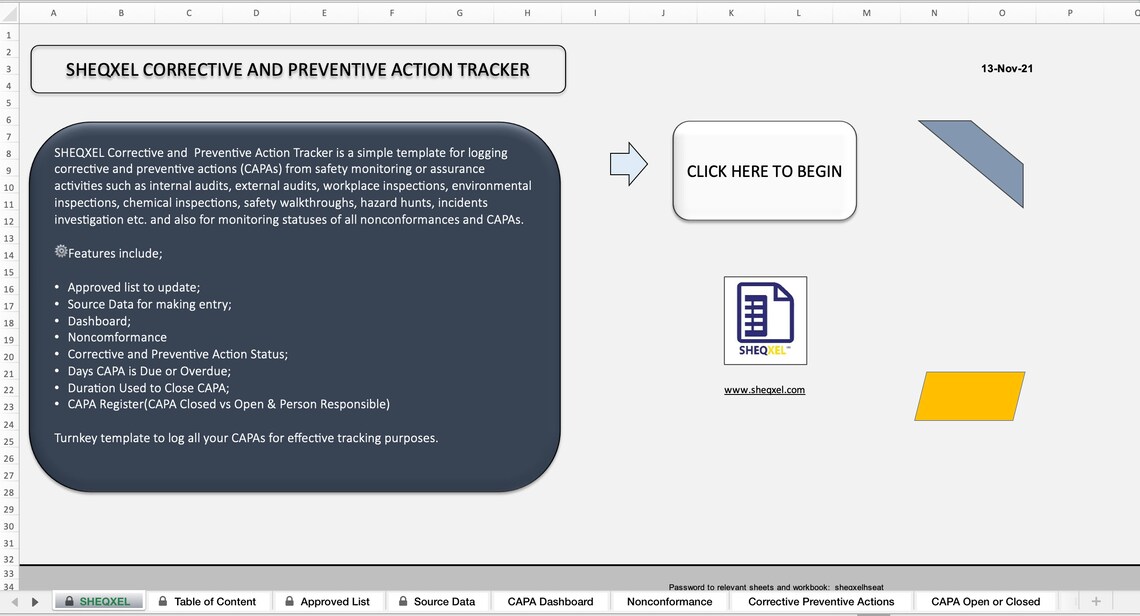Viewport: 1140px width, 616px height.
Task: Open the Corrective Preventive Actions sheet
Action: coord(820,601)
